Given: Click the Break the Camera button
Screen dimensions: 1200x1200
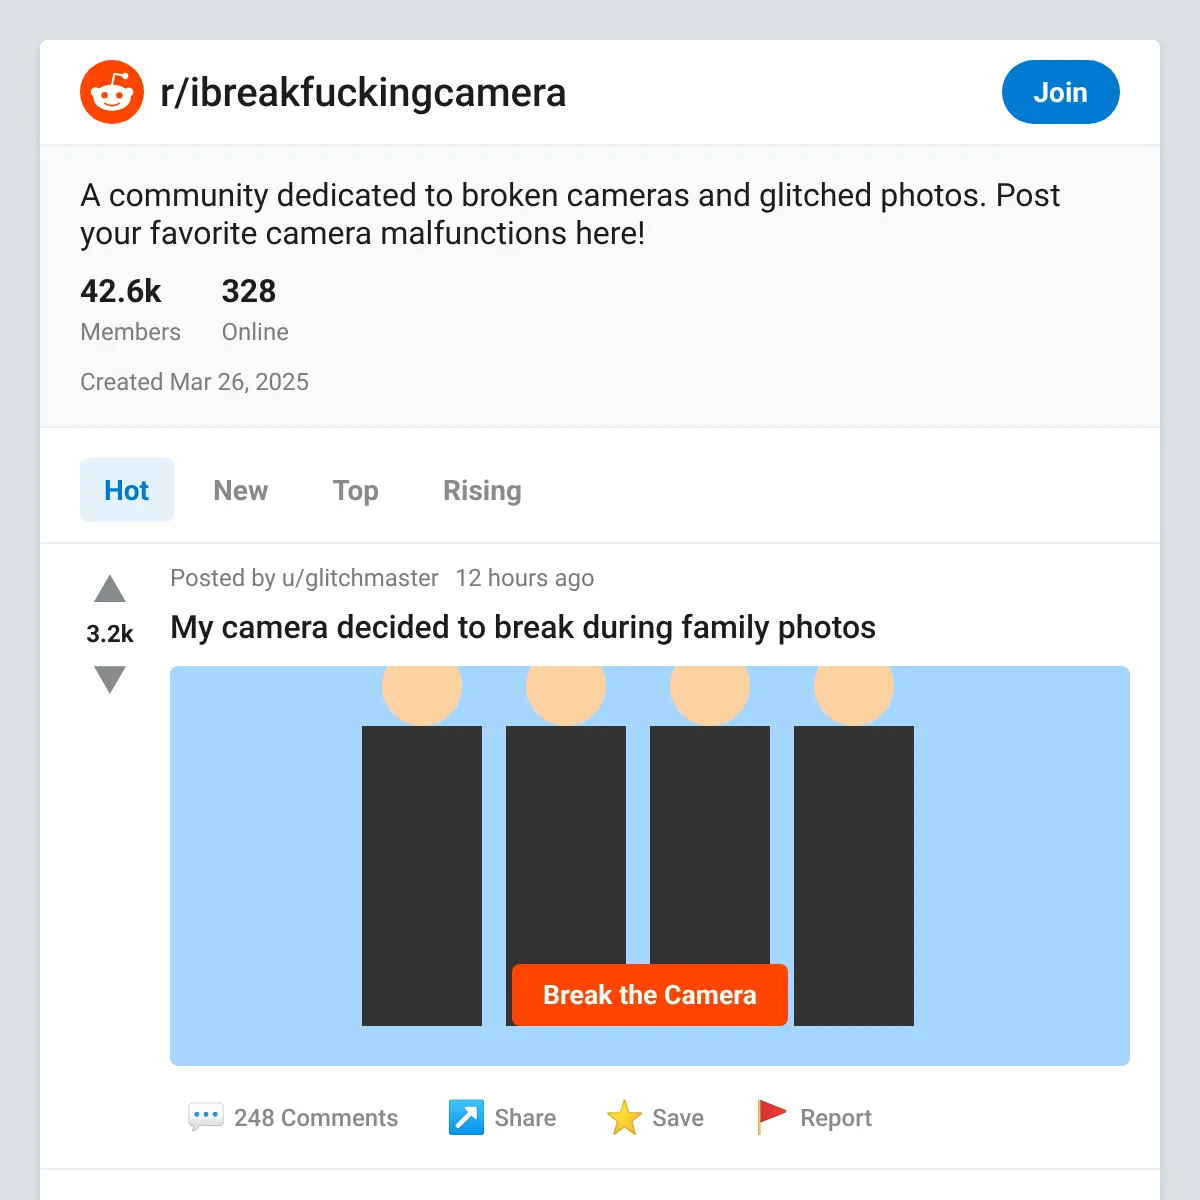Looking at the screenshot, I should [x=650, y=995].
